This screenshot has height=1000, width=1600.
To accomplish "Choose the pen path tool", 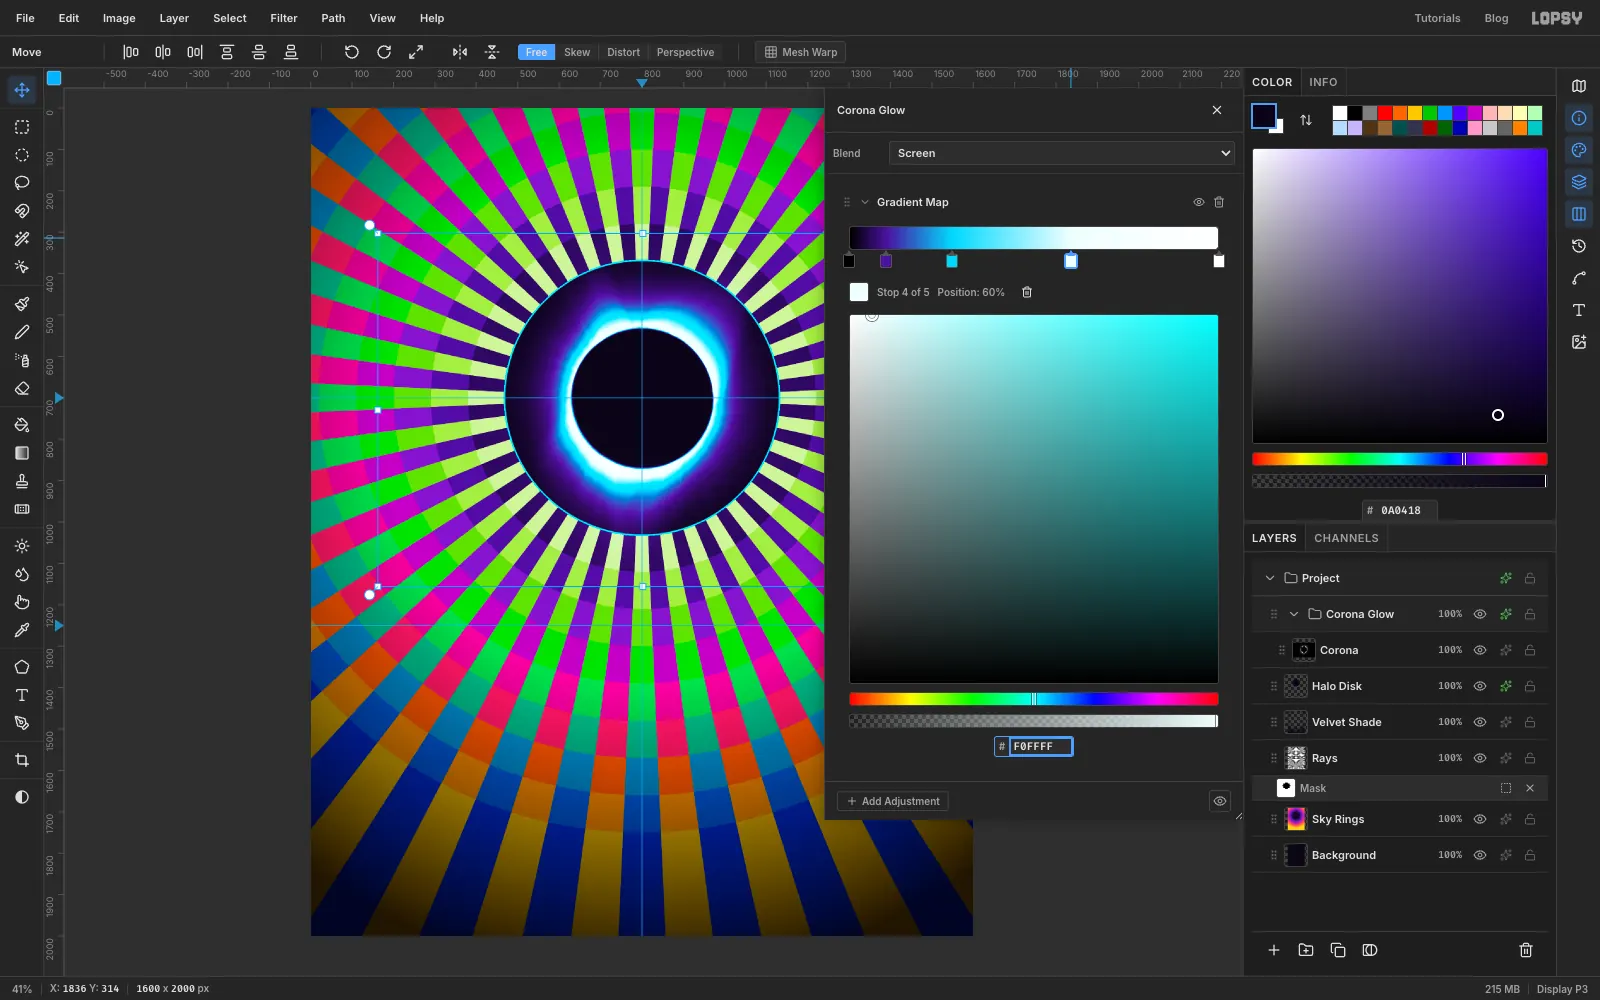I will (22, 723).
